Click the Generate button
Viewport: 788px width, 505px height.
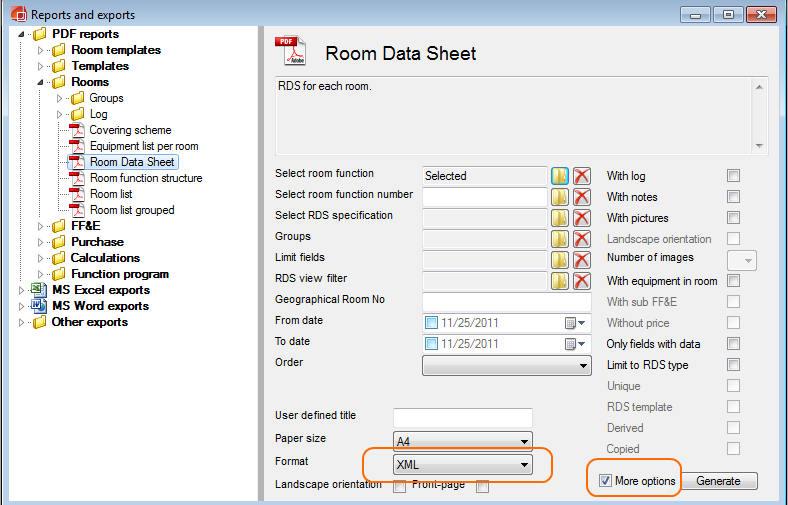(x=718, y=481)
